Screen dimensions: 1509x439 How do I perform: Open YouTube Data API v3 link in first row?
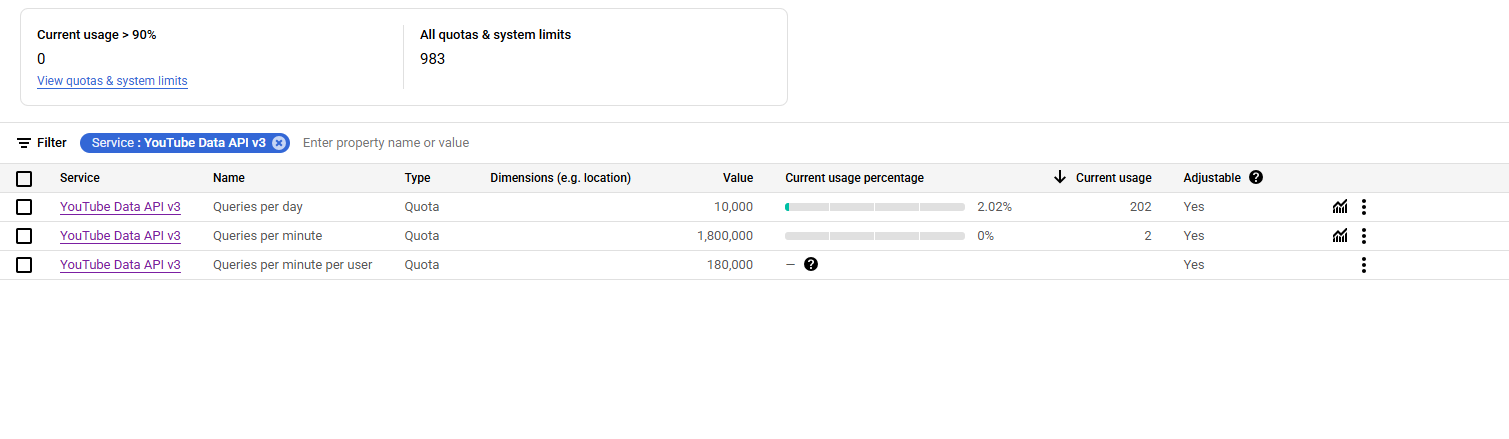click(x=120, y=207)
